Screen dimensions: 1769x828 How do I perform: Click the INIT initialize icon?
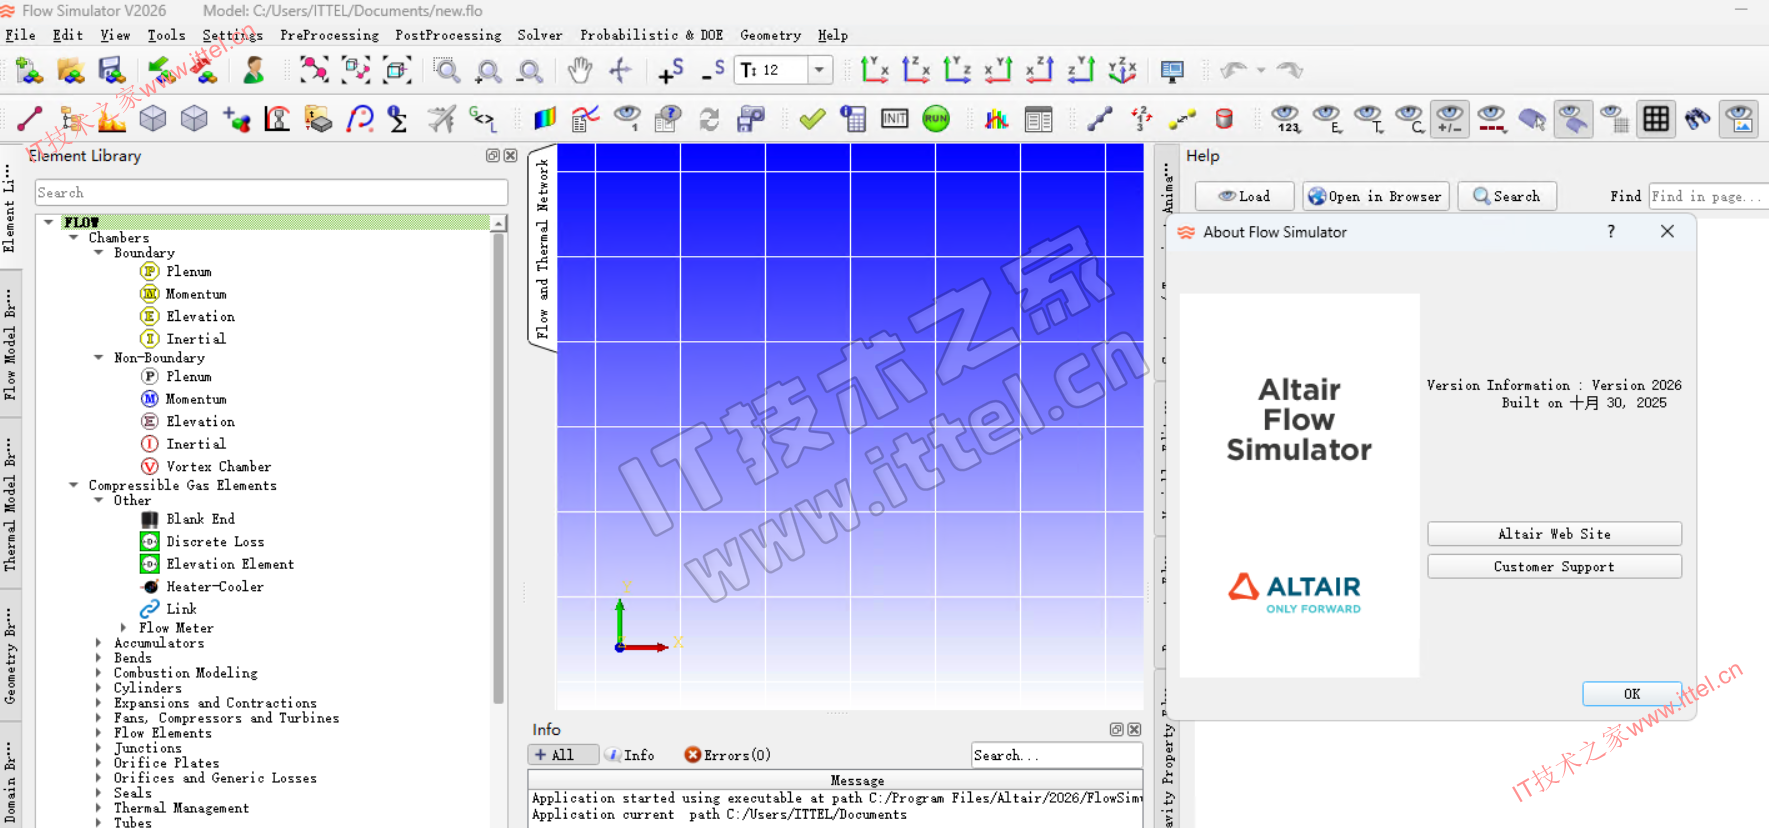(894, 119)
